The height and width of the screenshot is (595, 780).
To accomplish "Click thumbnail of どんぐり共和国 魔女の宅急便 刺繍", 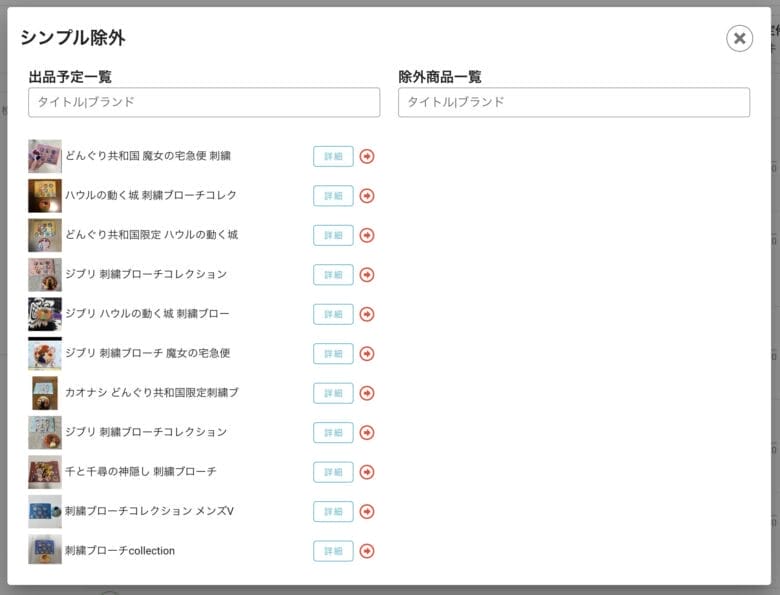I will point(45,156).
